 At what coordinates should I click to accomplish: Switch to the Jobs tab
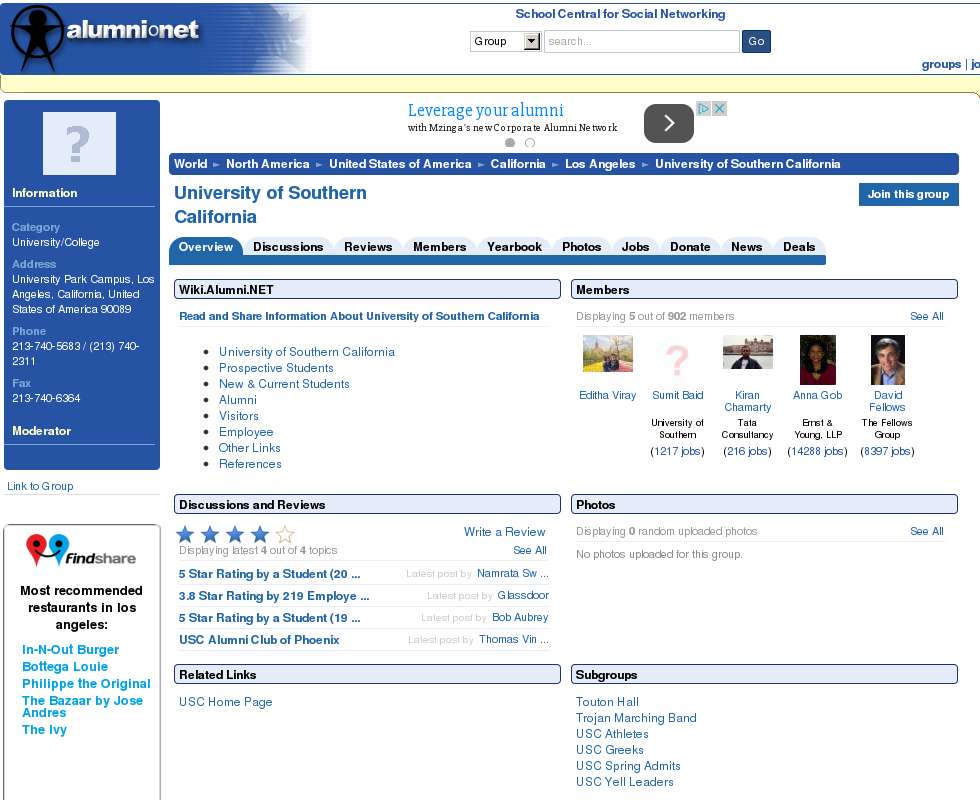(x=635, y=247)
